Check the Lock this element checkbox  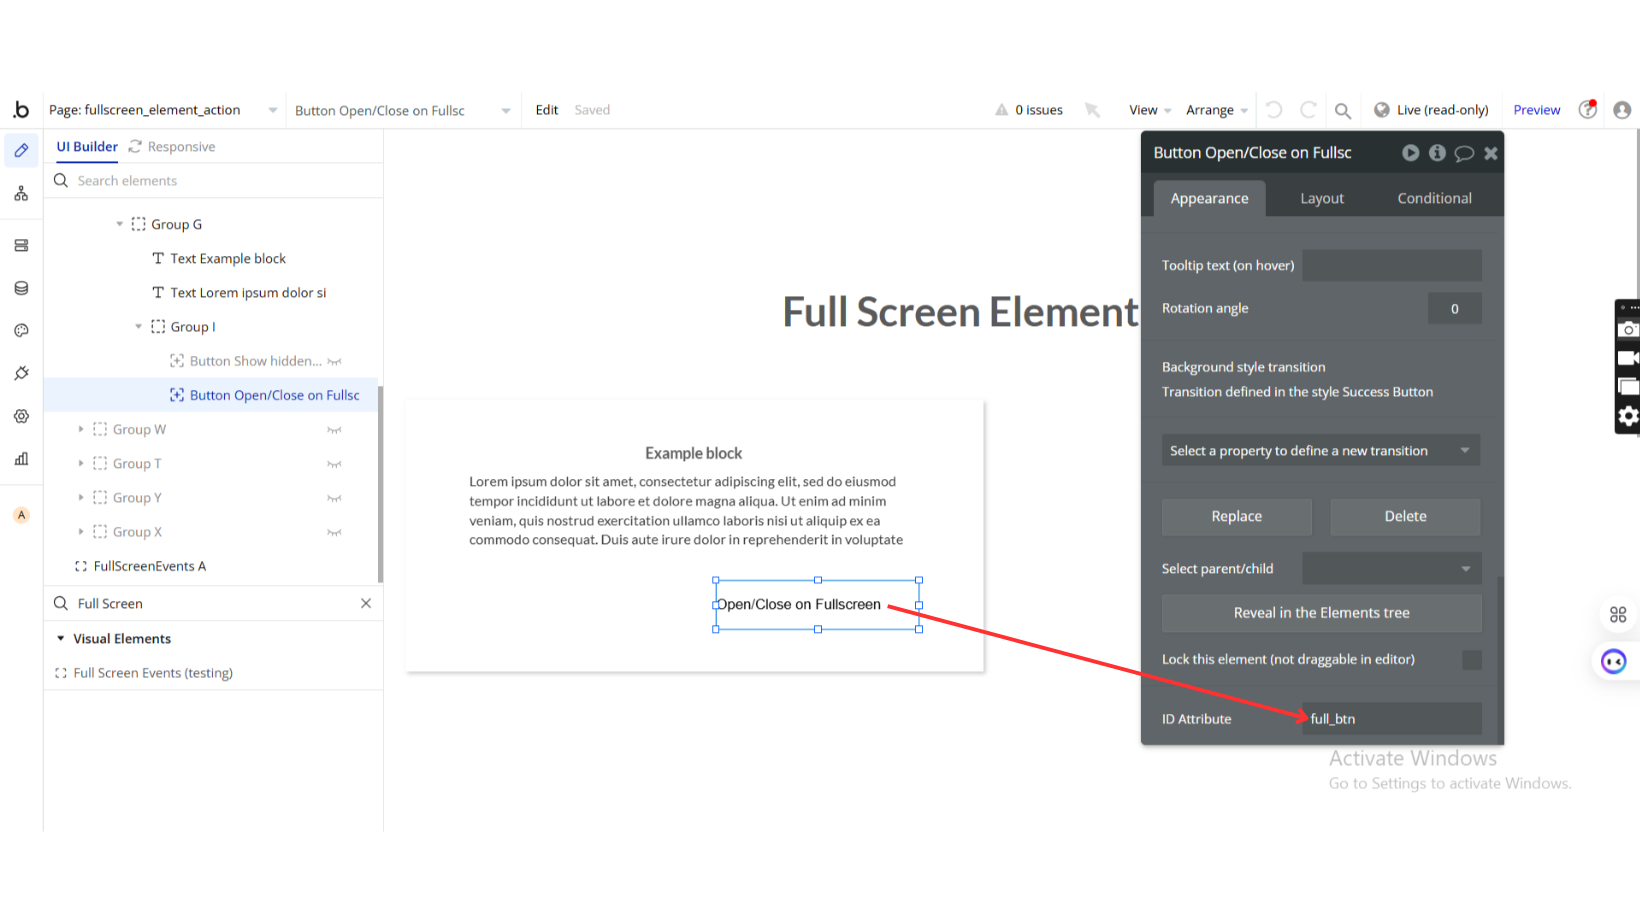(x=1471, y=659)
